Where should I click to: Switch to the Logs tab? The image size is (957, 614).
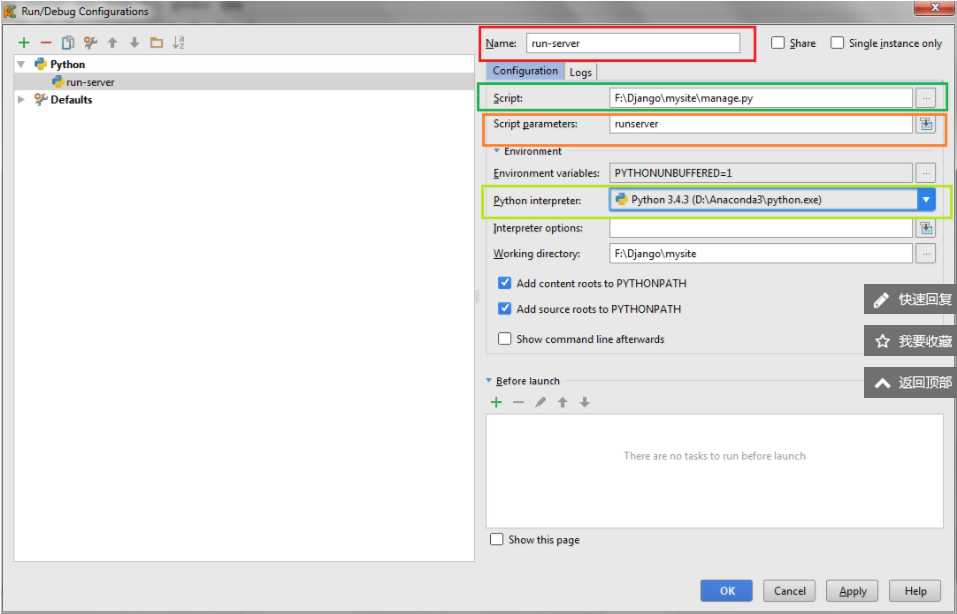click(580, 72)
